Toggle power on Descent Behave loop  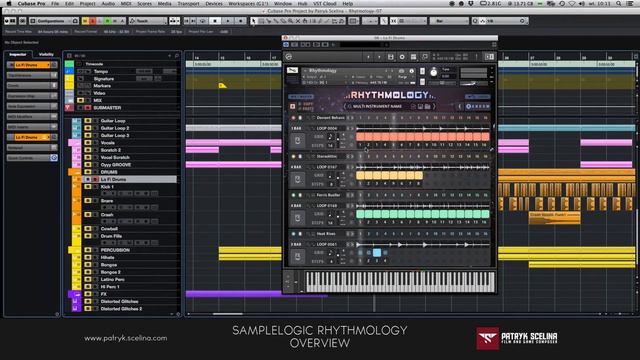coord(293,118)
